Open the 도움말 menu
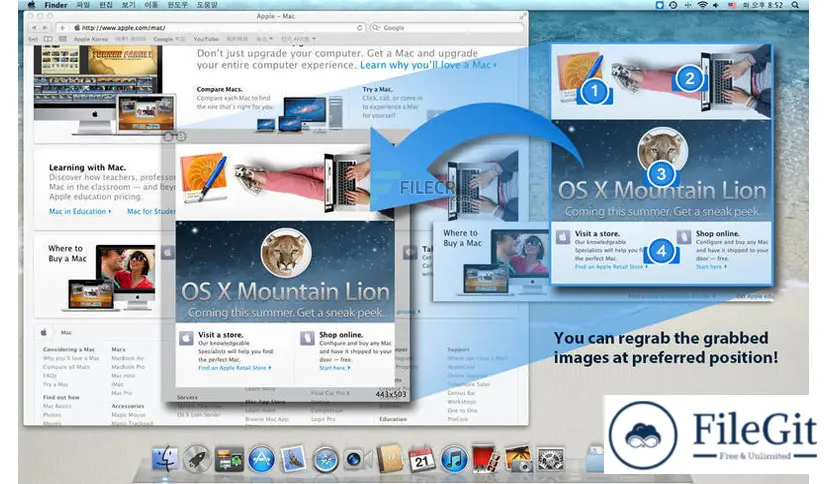 (207, 5)
